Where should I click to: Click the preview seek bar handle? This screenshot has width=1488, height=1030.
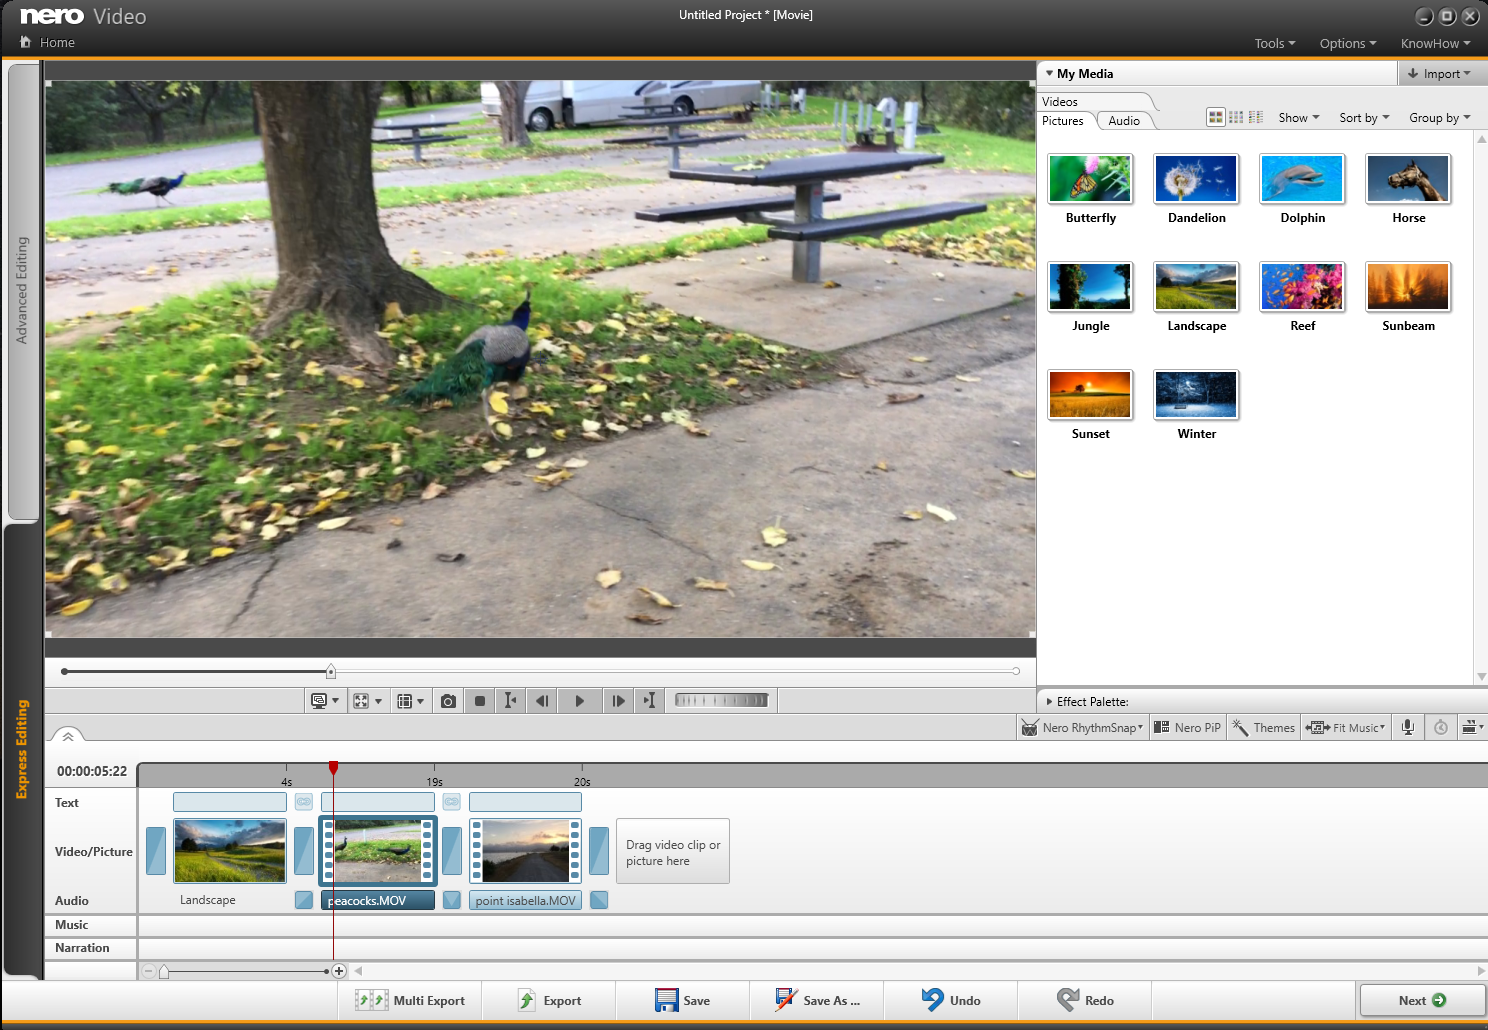tap(331, 671)
